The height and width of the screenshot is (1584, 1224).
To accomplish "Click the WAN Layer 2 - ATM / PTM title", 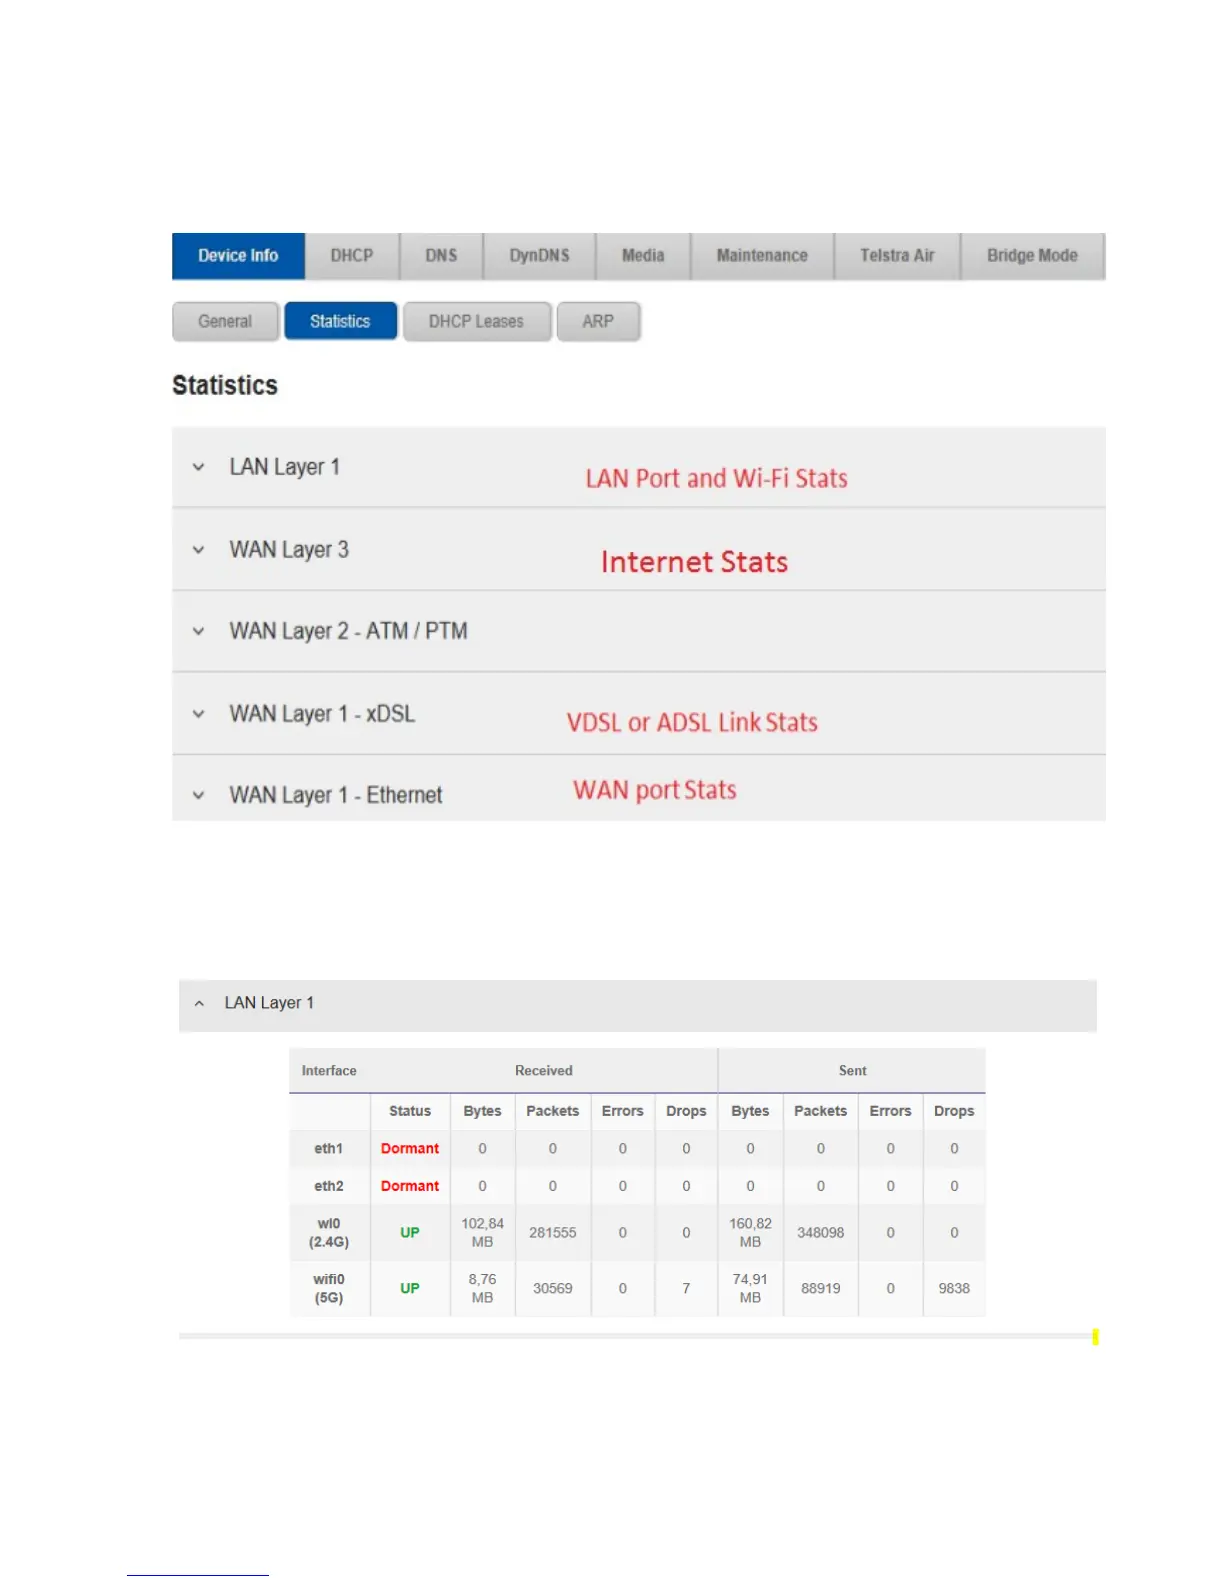I will click(348, 631).
